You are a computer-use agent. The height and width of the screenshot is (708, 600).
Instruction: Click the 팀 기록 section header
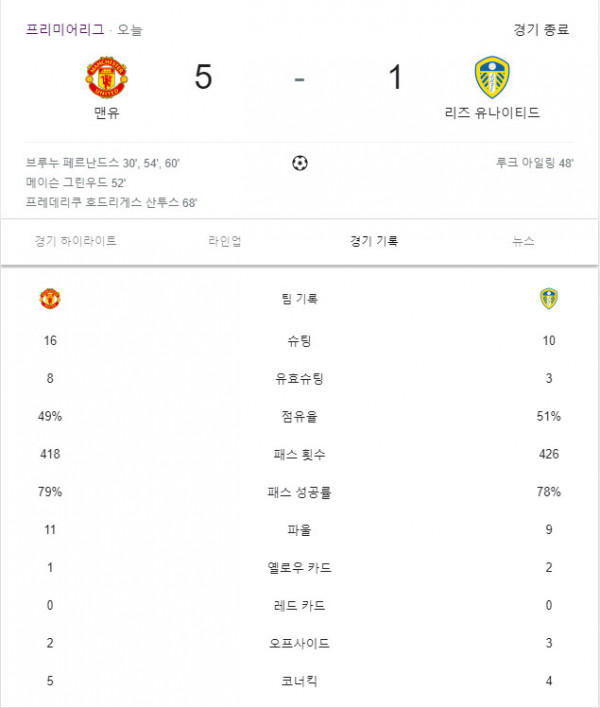[299, 298]
